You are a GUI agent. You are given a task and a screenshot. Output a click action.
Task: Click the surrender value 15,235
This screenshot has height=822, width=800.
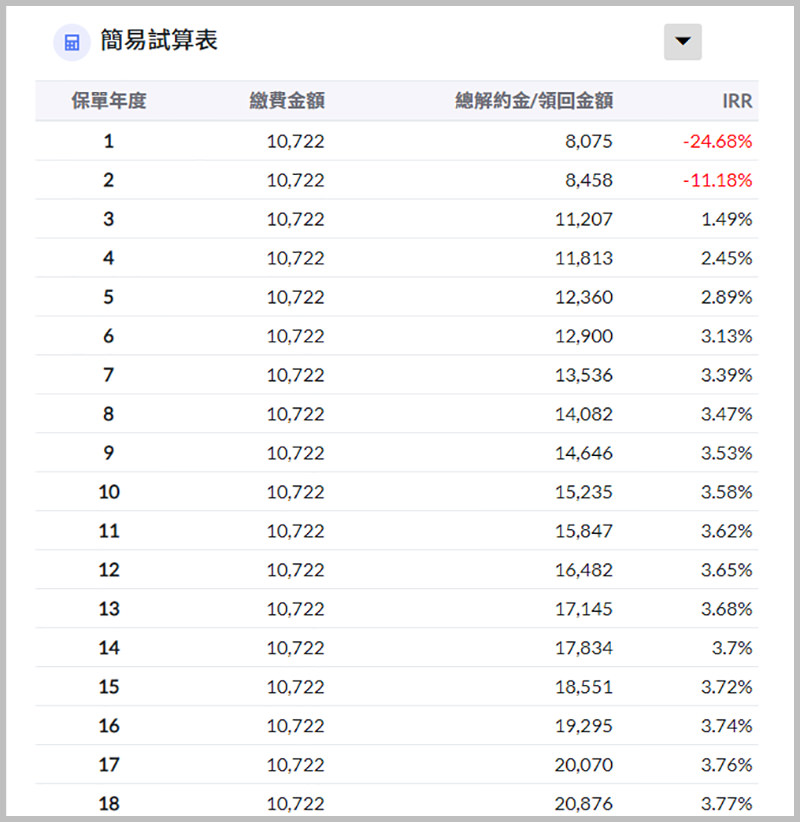tap(584, 492)
